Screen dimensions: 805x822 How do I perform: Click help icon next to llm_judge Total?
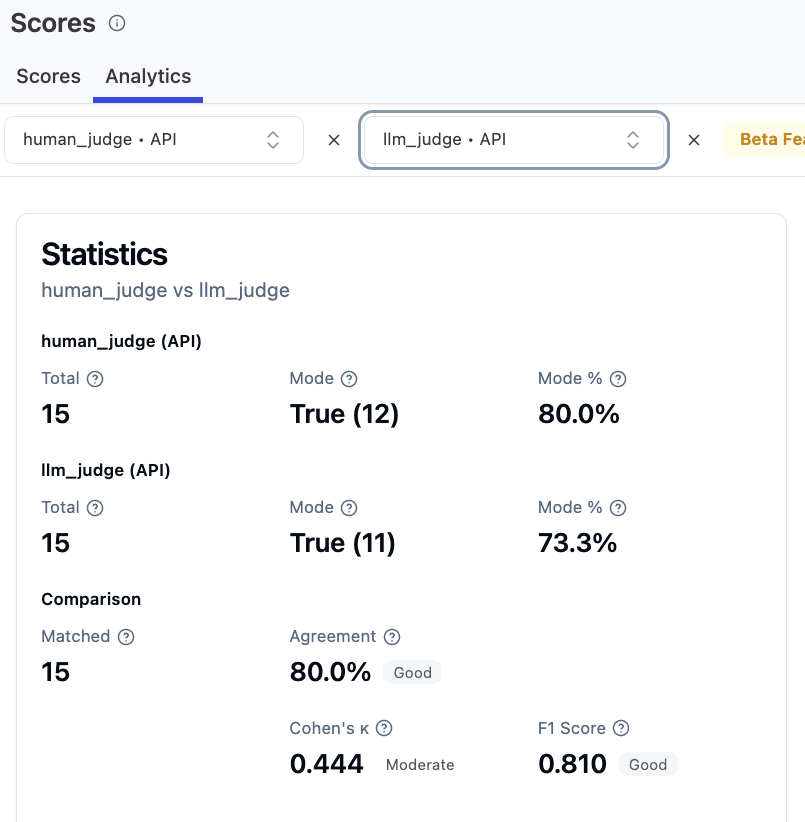point(95,508)
